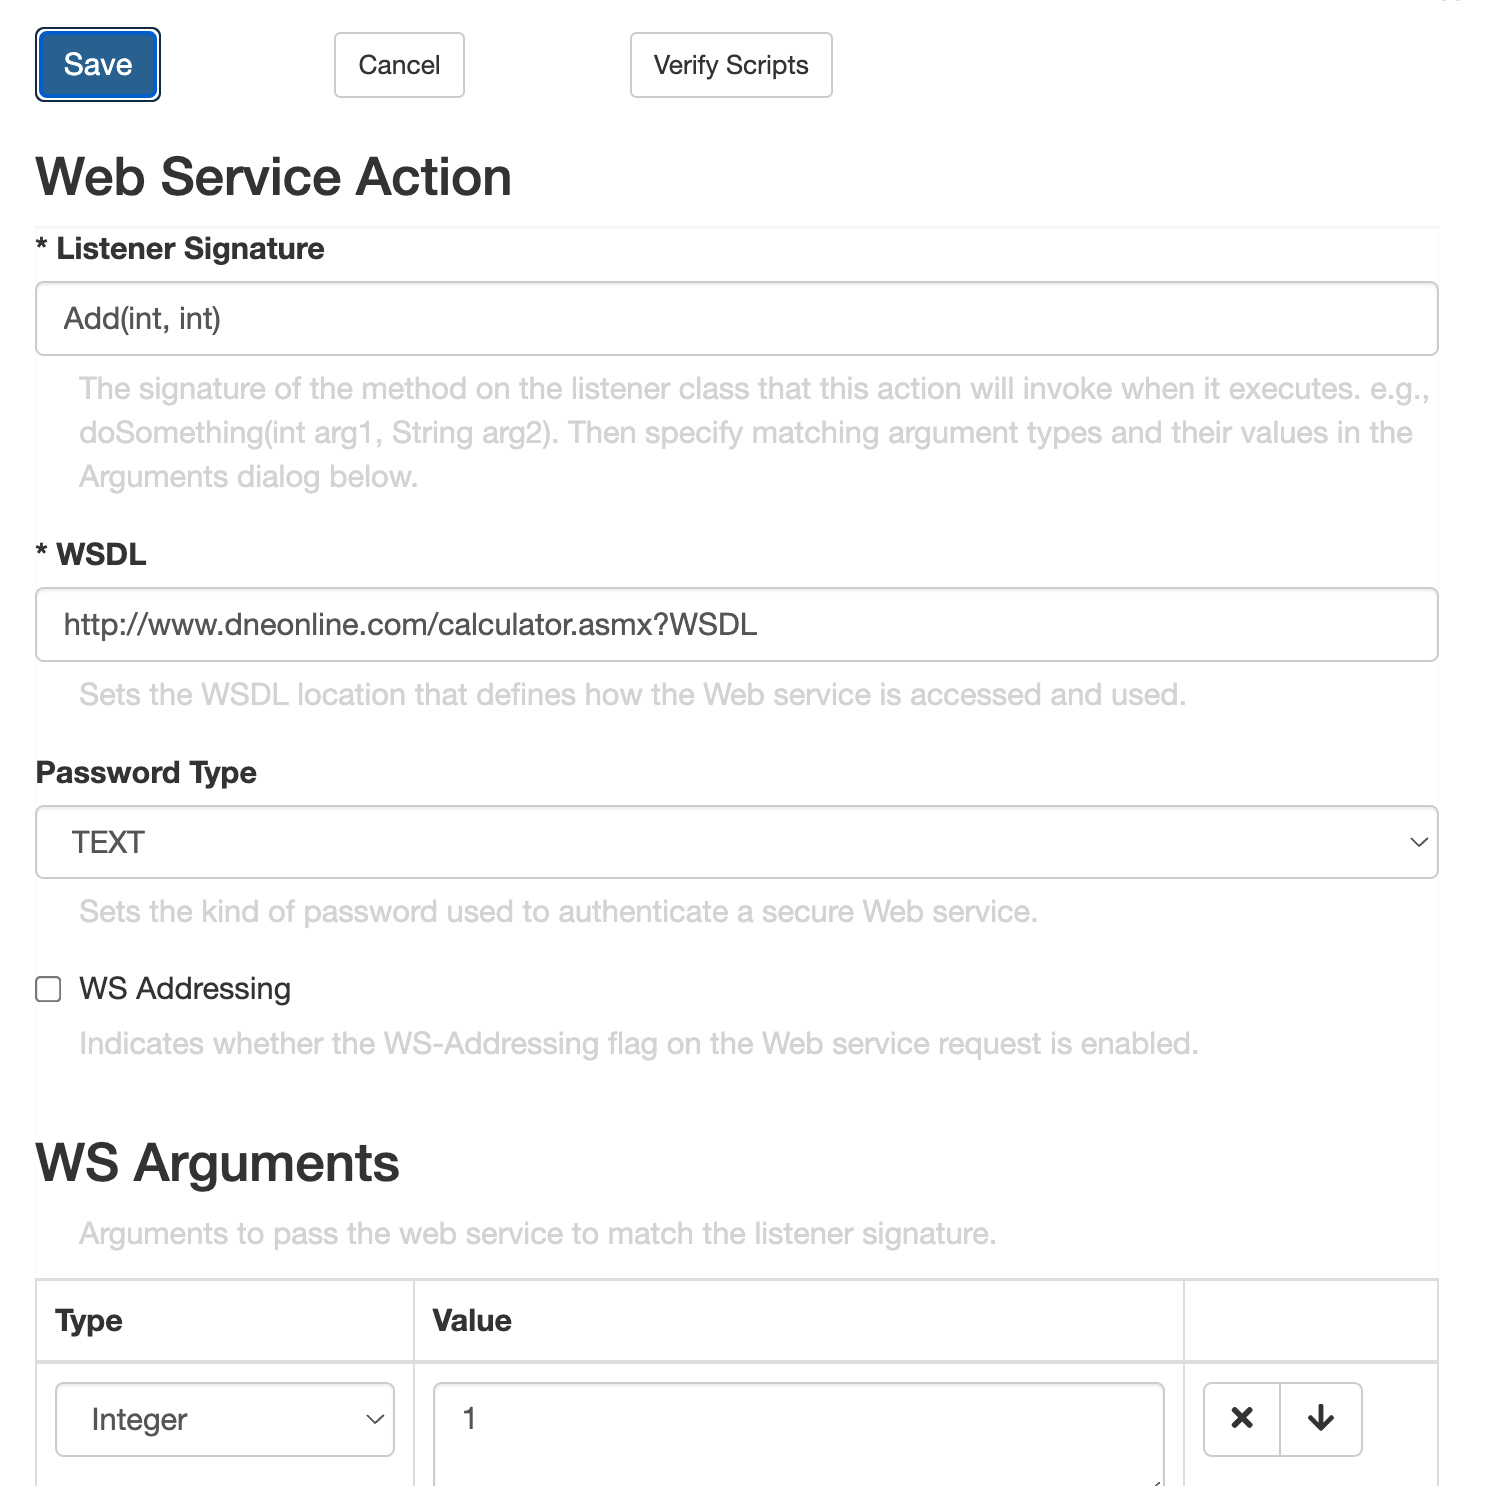Run Verify Scripts
Screen dimensions: 1490x1486
(730, 64)
